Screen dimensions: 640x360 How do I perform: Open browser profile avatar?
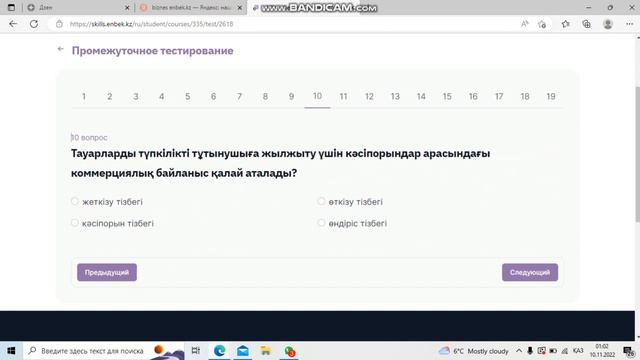(608, 24)
